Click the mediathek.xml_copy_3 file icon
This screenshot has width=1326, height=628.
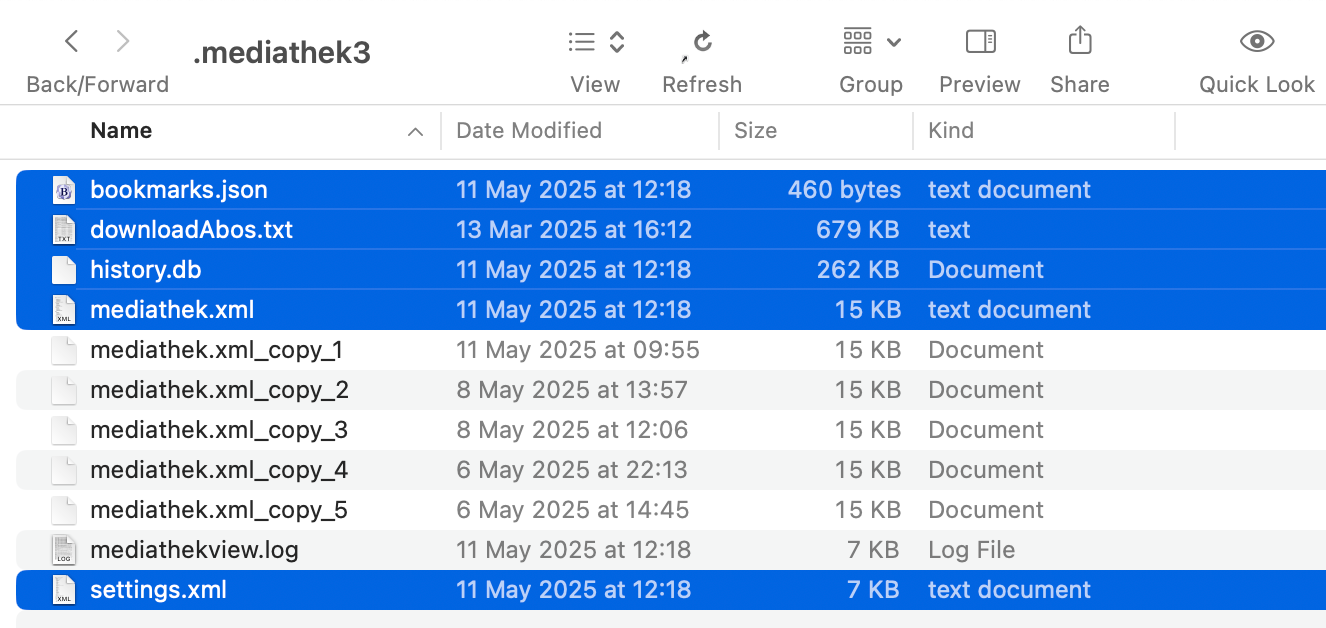pyautogui.click(x=64, y=430)
